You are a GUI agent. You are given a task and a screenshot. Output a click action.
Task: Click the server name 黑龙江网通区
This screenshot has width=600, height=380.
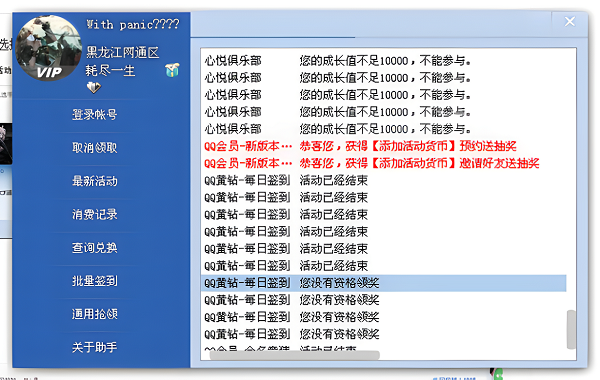(x=122, y=52)
